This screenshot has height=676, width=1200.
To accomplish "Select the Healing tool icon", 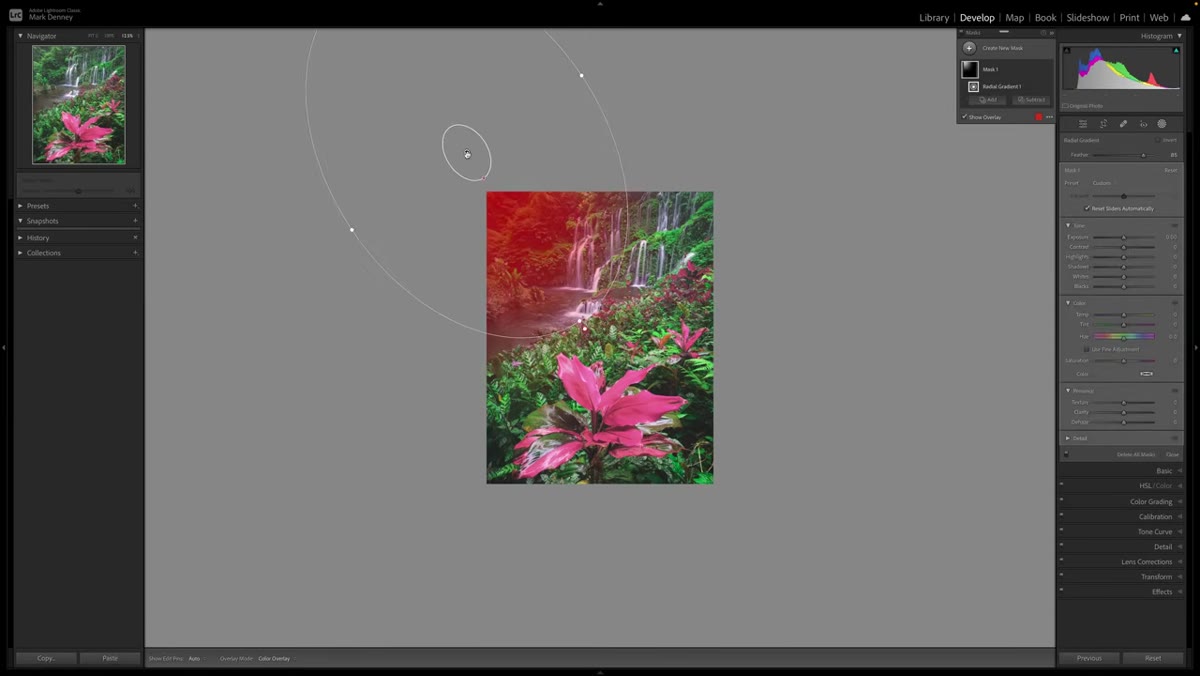I will [1123, 124].
